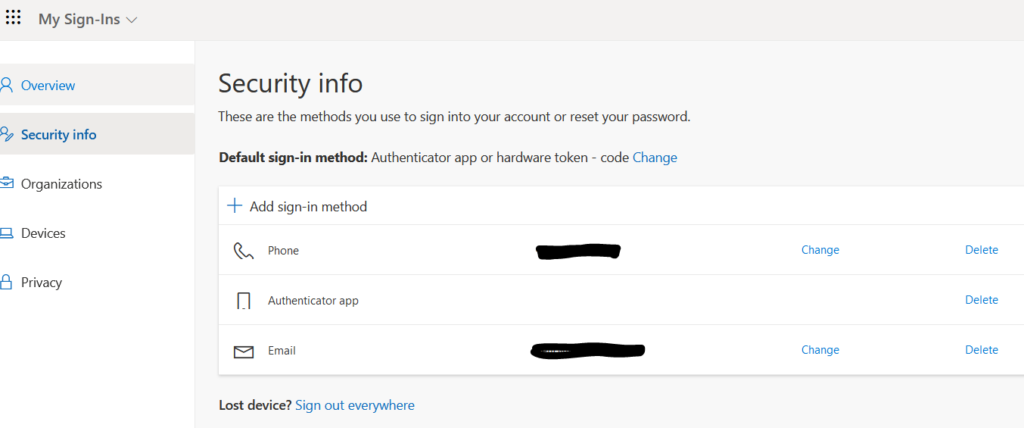Open the app launcher grid icon

pos(13,18)
